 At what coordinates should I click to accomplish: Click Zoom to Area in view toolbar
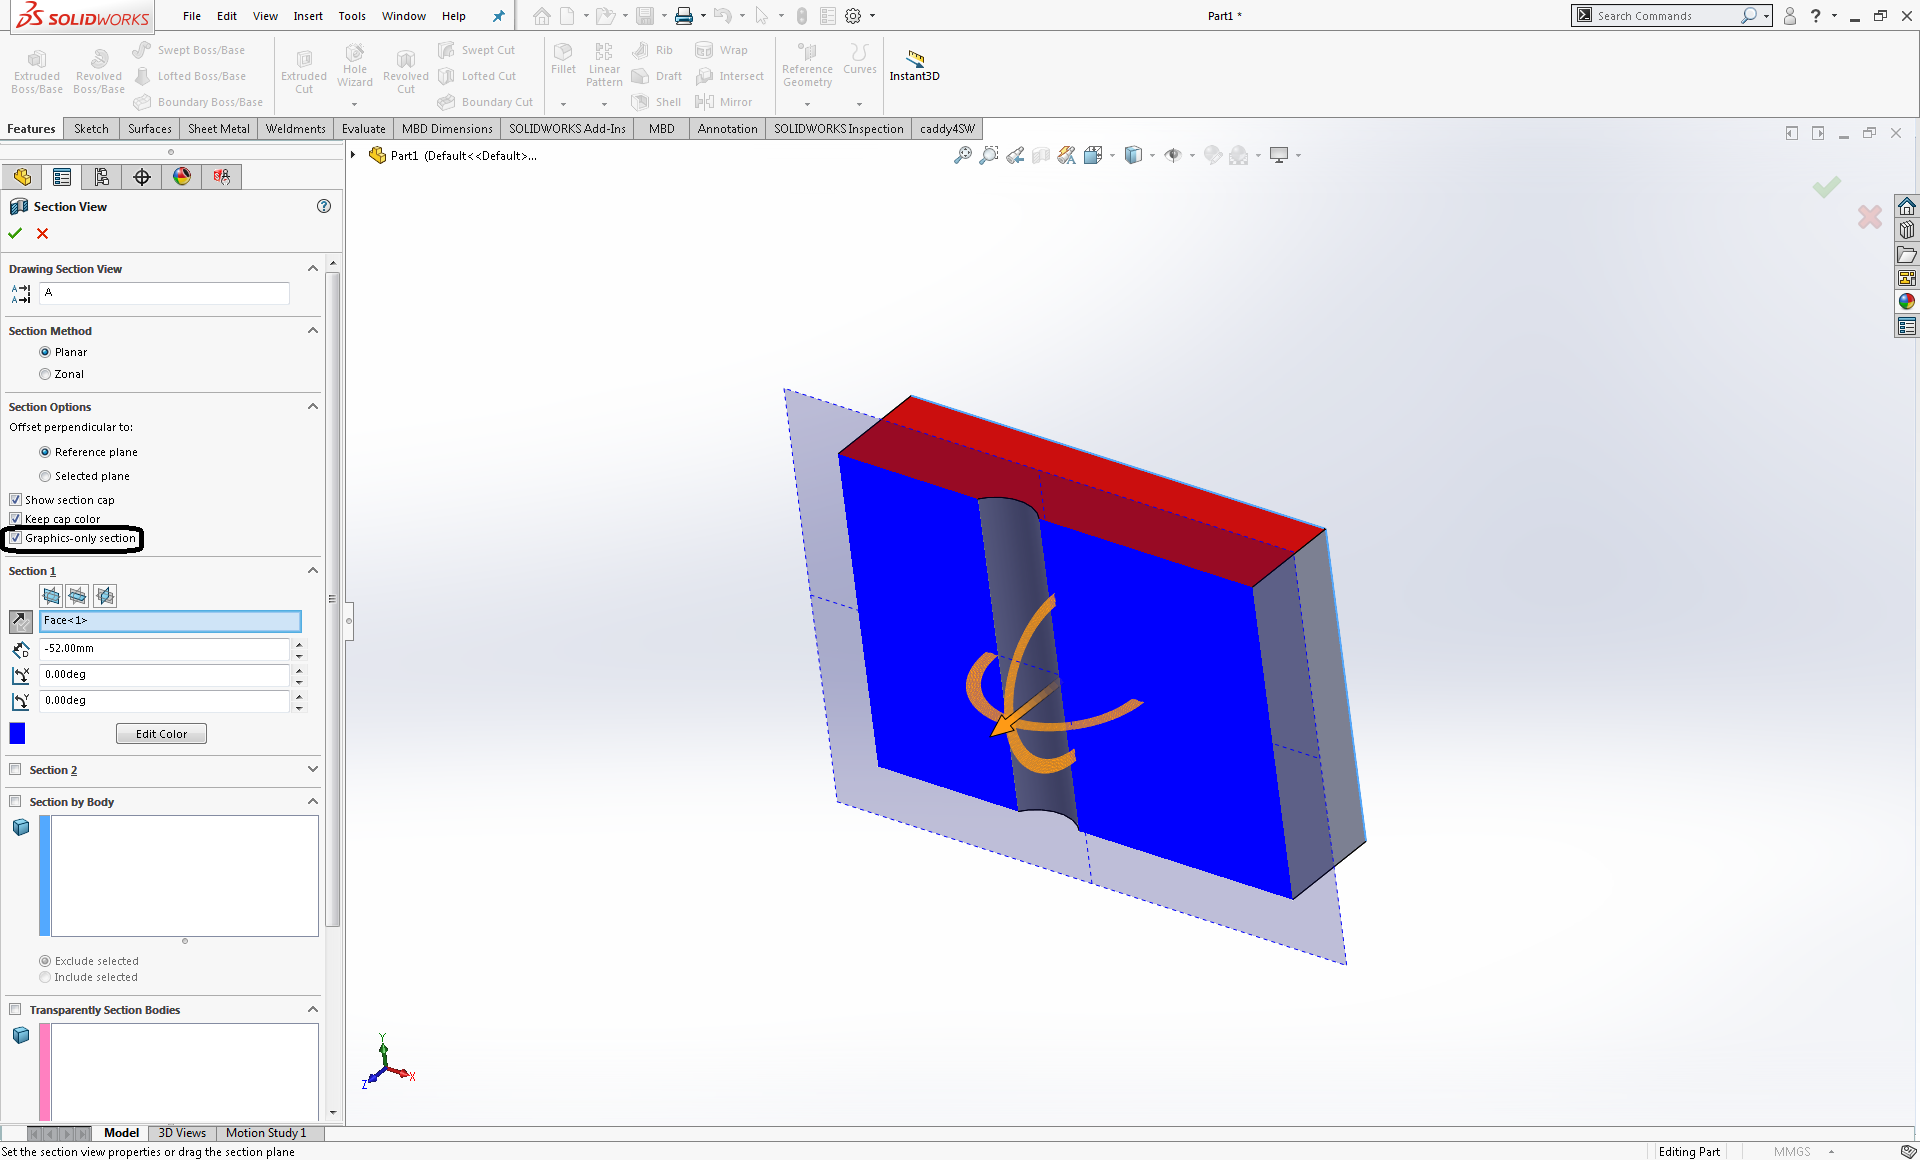pos(988,155)
